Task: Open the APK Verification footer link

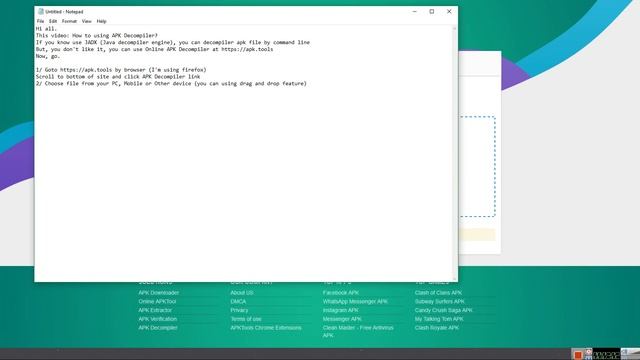Action: [x=158, y=319]
